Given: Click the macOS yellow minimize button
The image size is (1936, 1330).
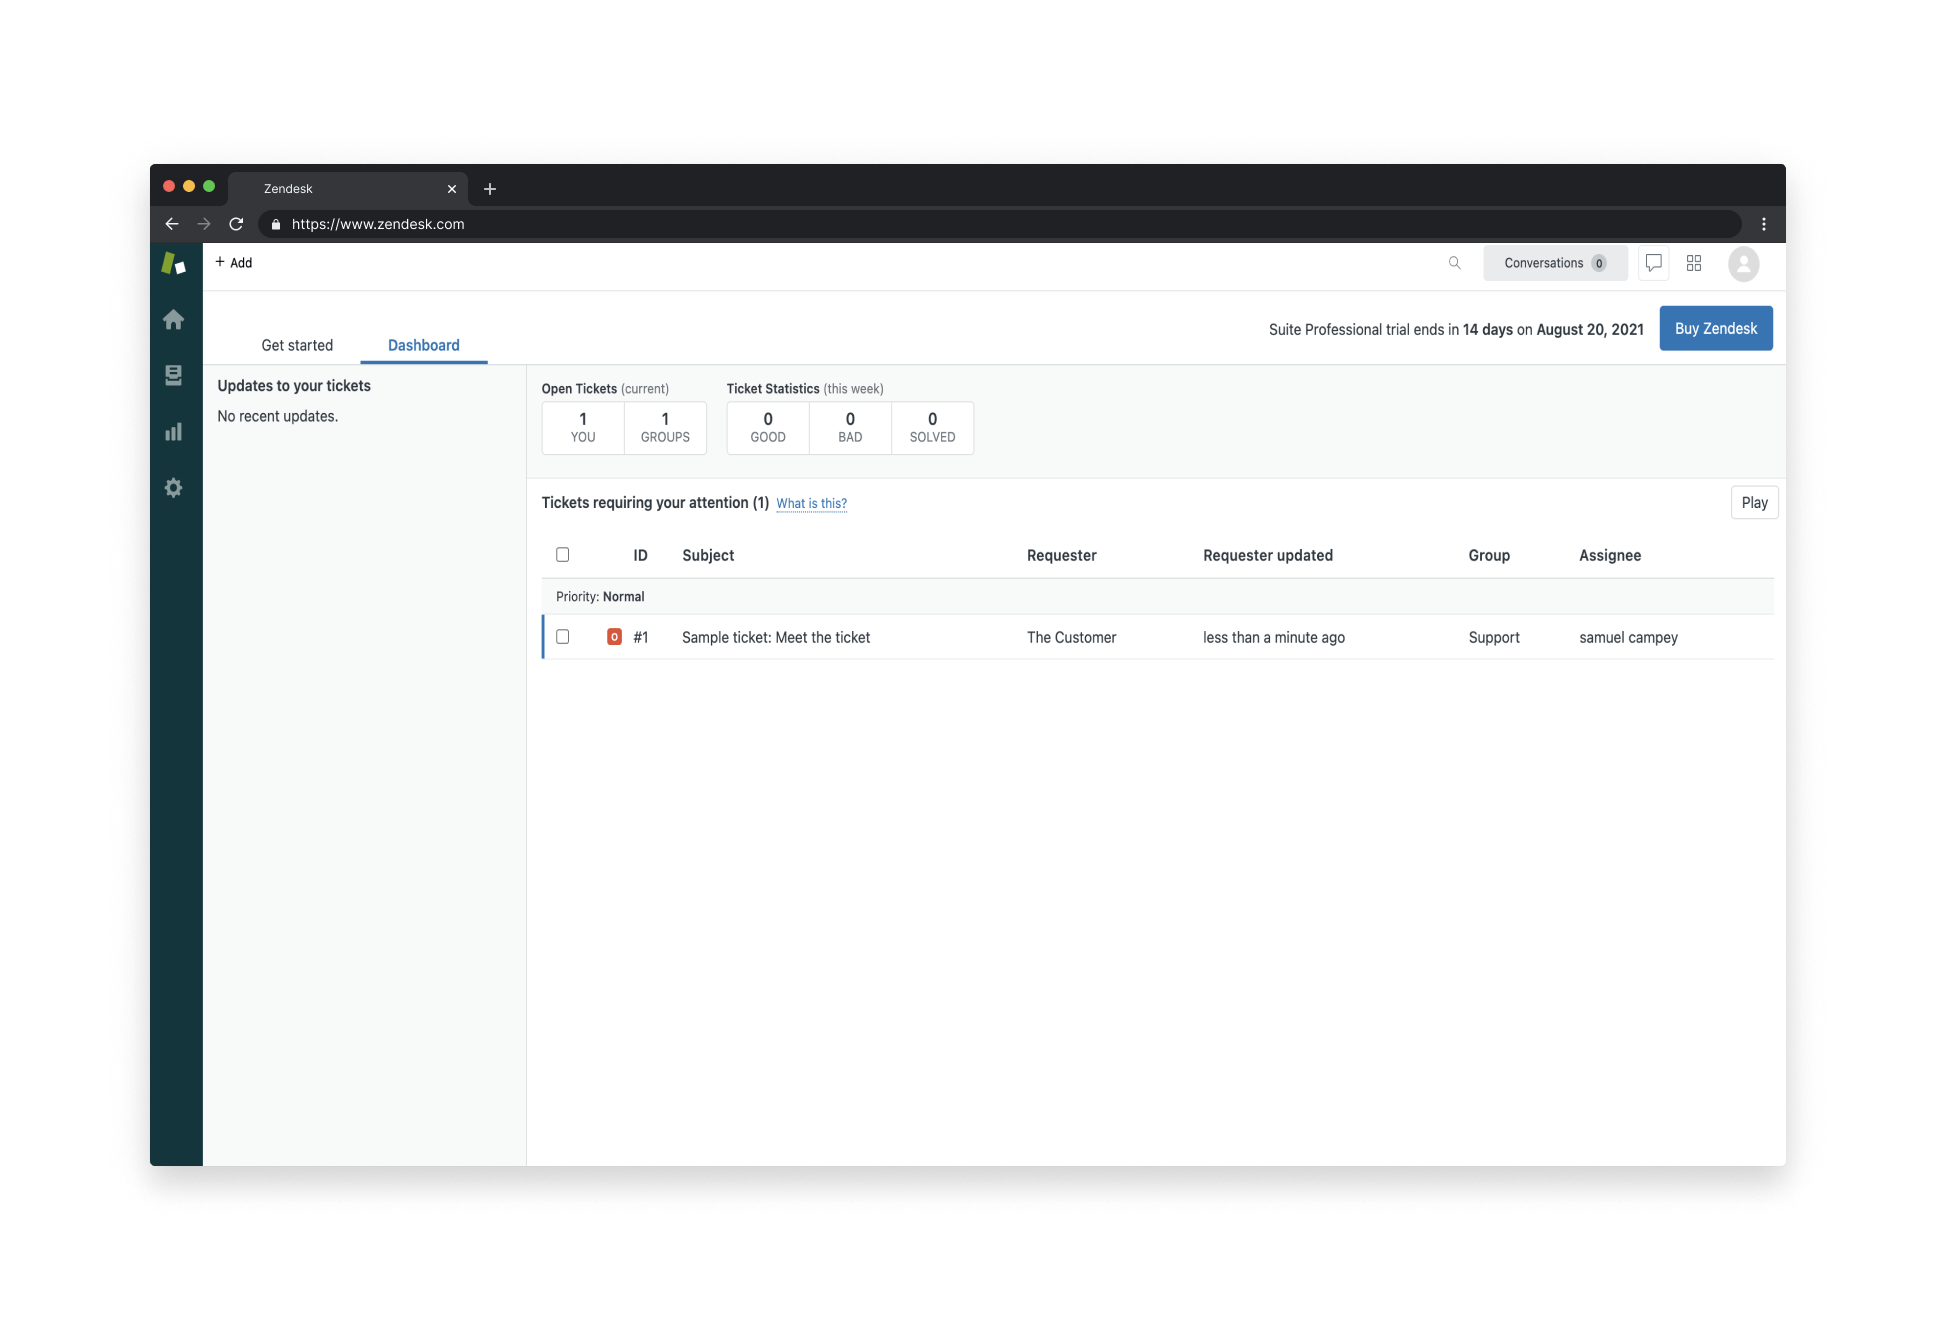Looking at the screenshot, I should coord(188,187).
